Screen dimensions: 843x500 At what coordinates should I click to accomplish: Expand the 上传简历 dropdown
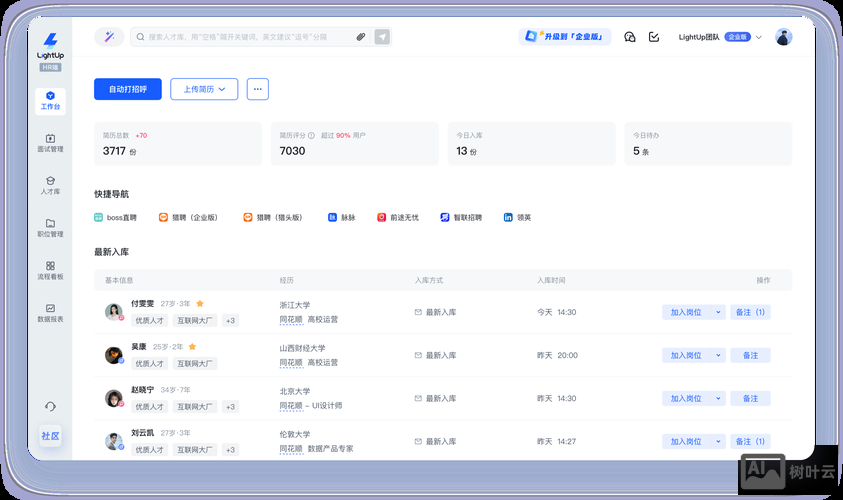(x=204, y=89)
